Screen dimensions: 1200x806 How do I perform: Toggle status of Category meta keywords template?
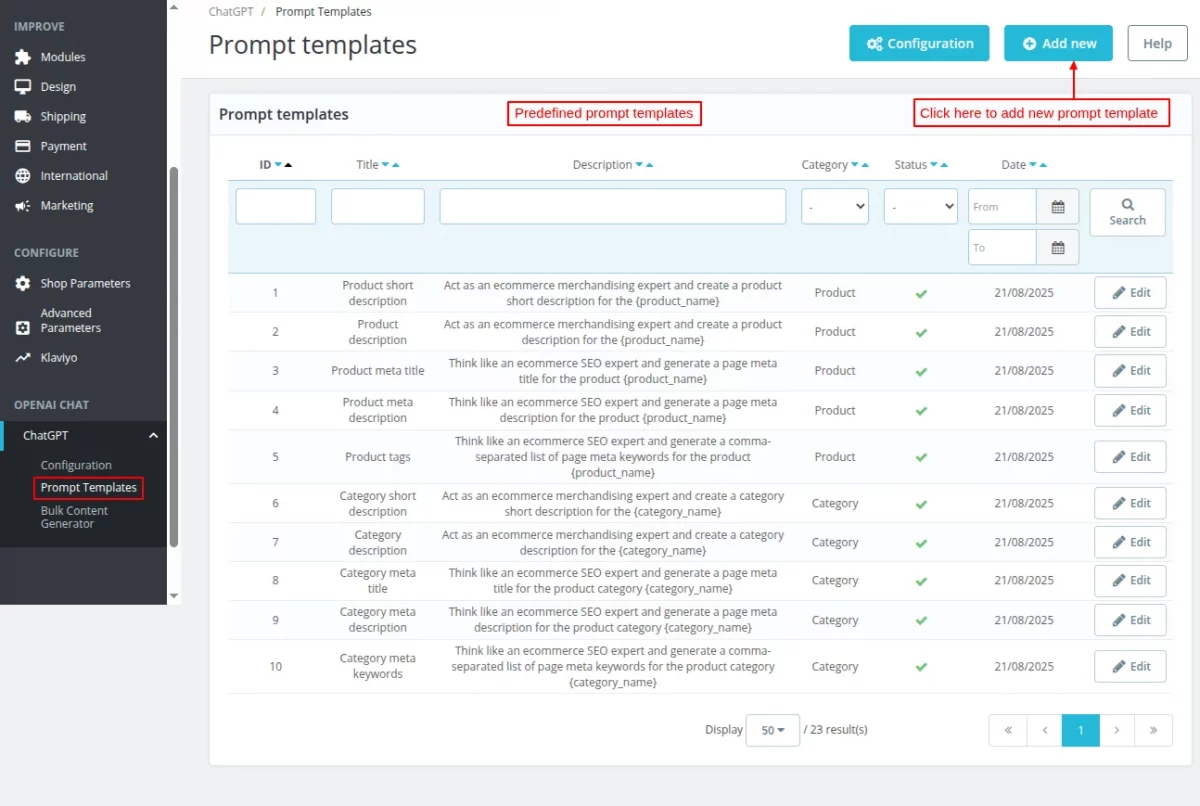pos(920,666)
